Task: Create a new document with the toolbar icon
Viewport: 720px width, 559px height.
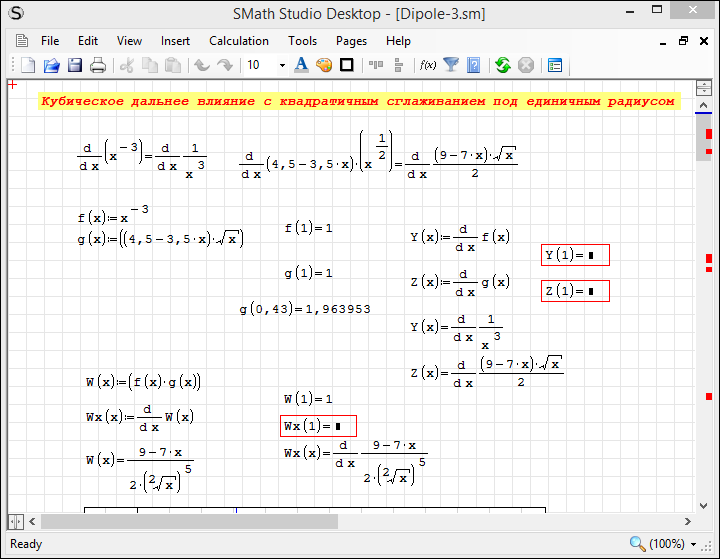Action: [x=28, y=66]
